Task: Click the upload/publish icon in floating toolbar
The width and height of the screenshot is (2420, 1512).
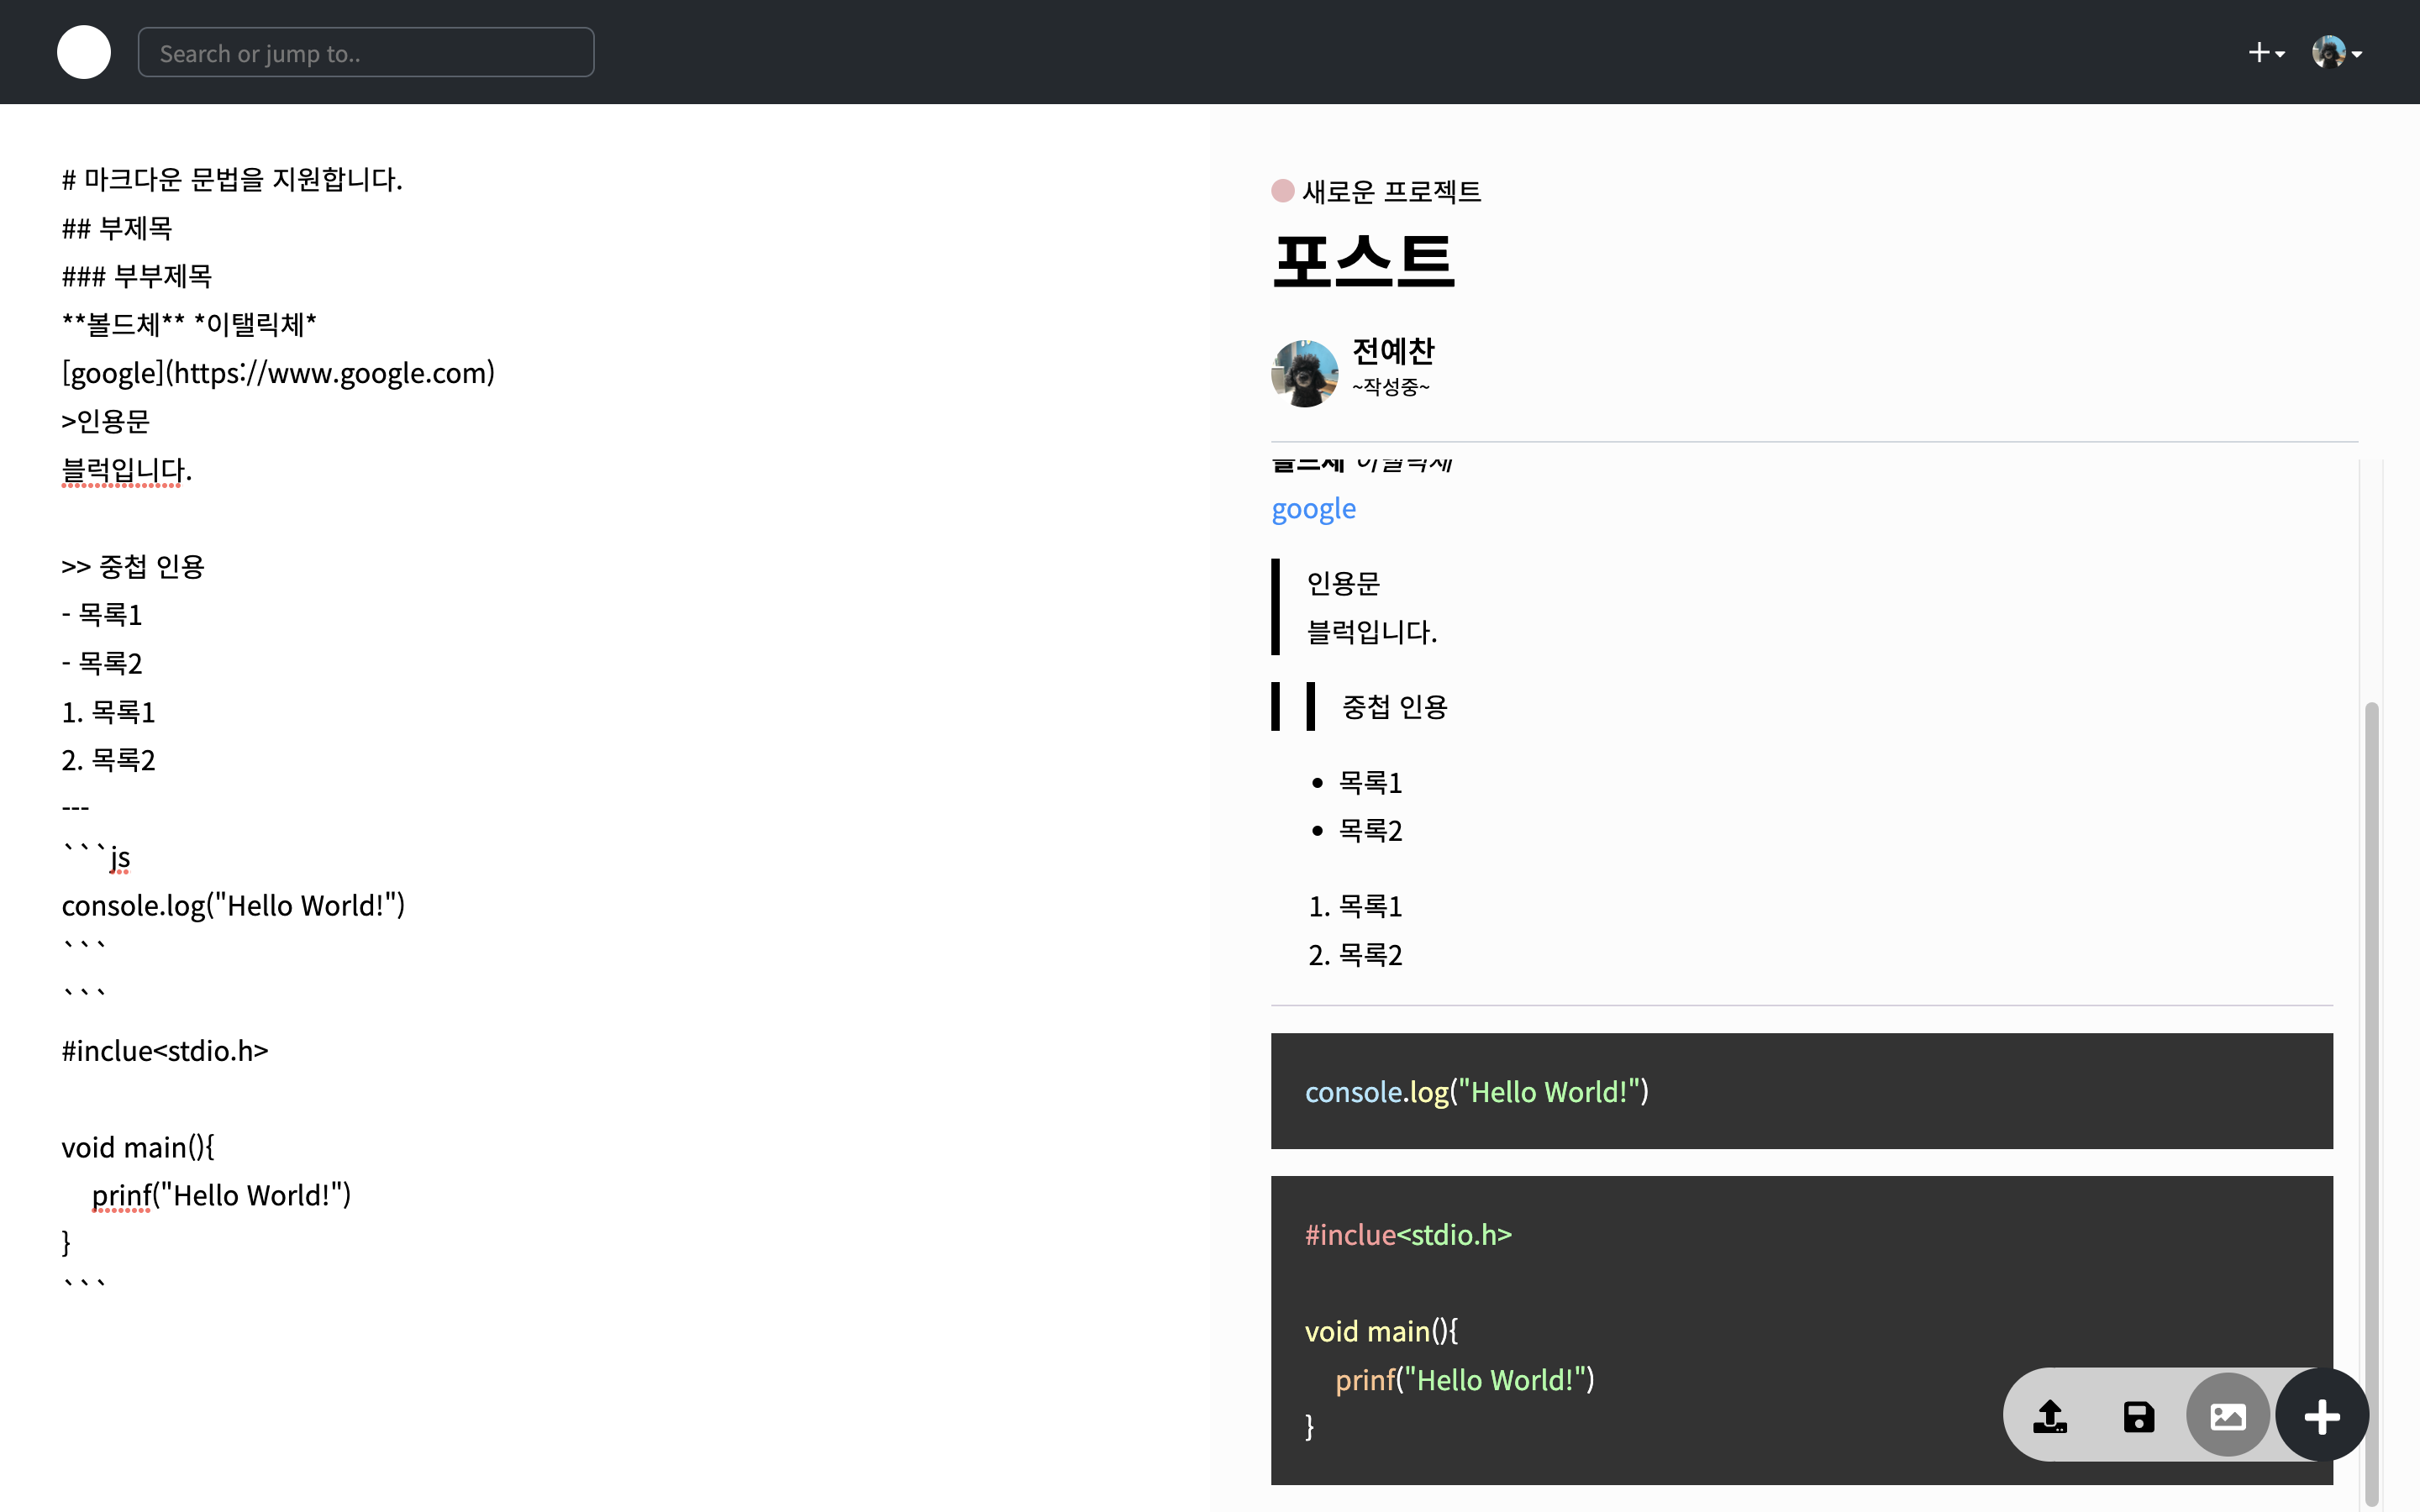Action: click(x=2050, y=1416)
